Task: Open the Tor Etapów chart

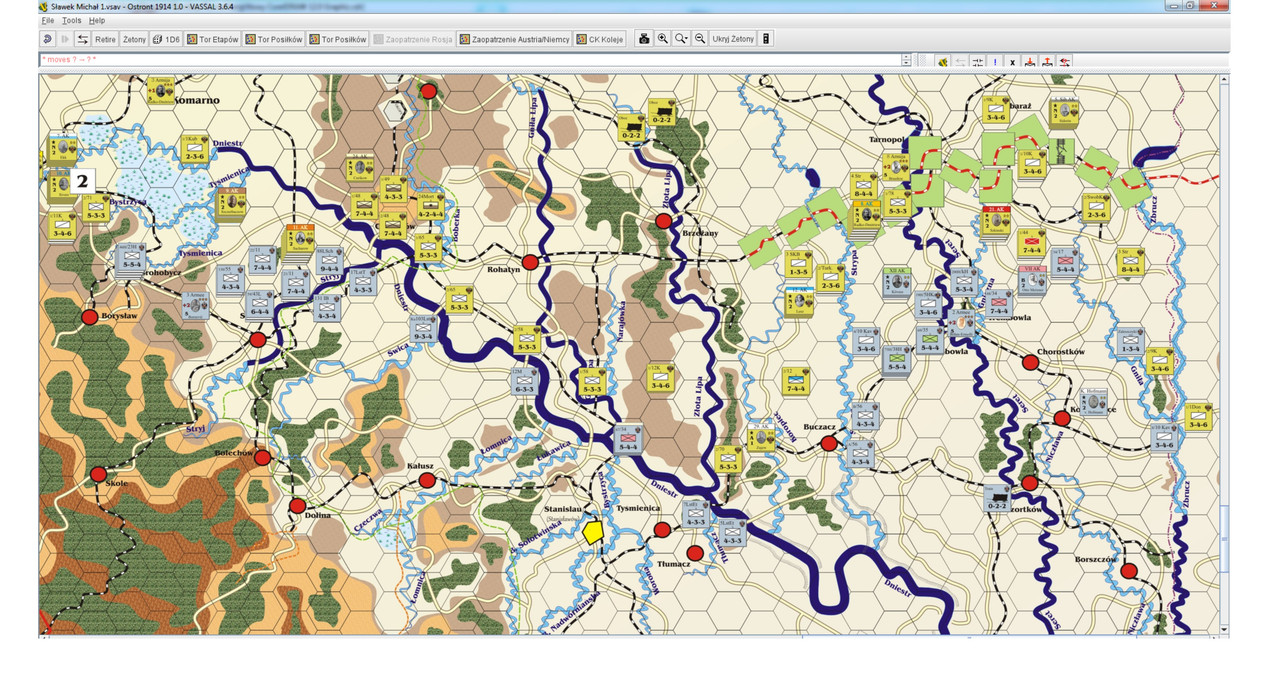Action: point(213,39)
